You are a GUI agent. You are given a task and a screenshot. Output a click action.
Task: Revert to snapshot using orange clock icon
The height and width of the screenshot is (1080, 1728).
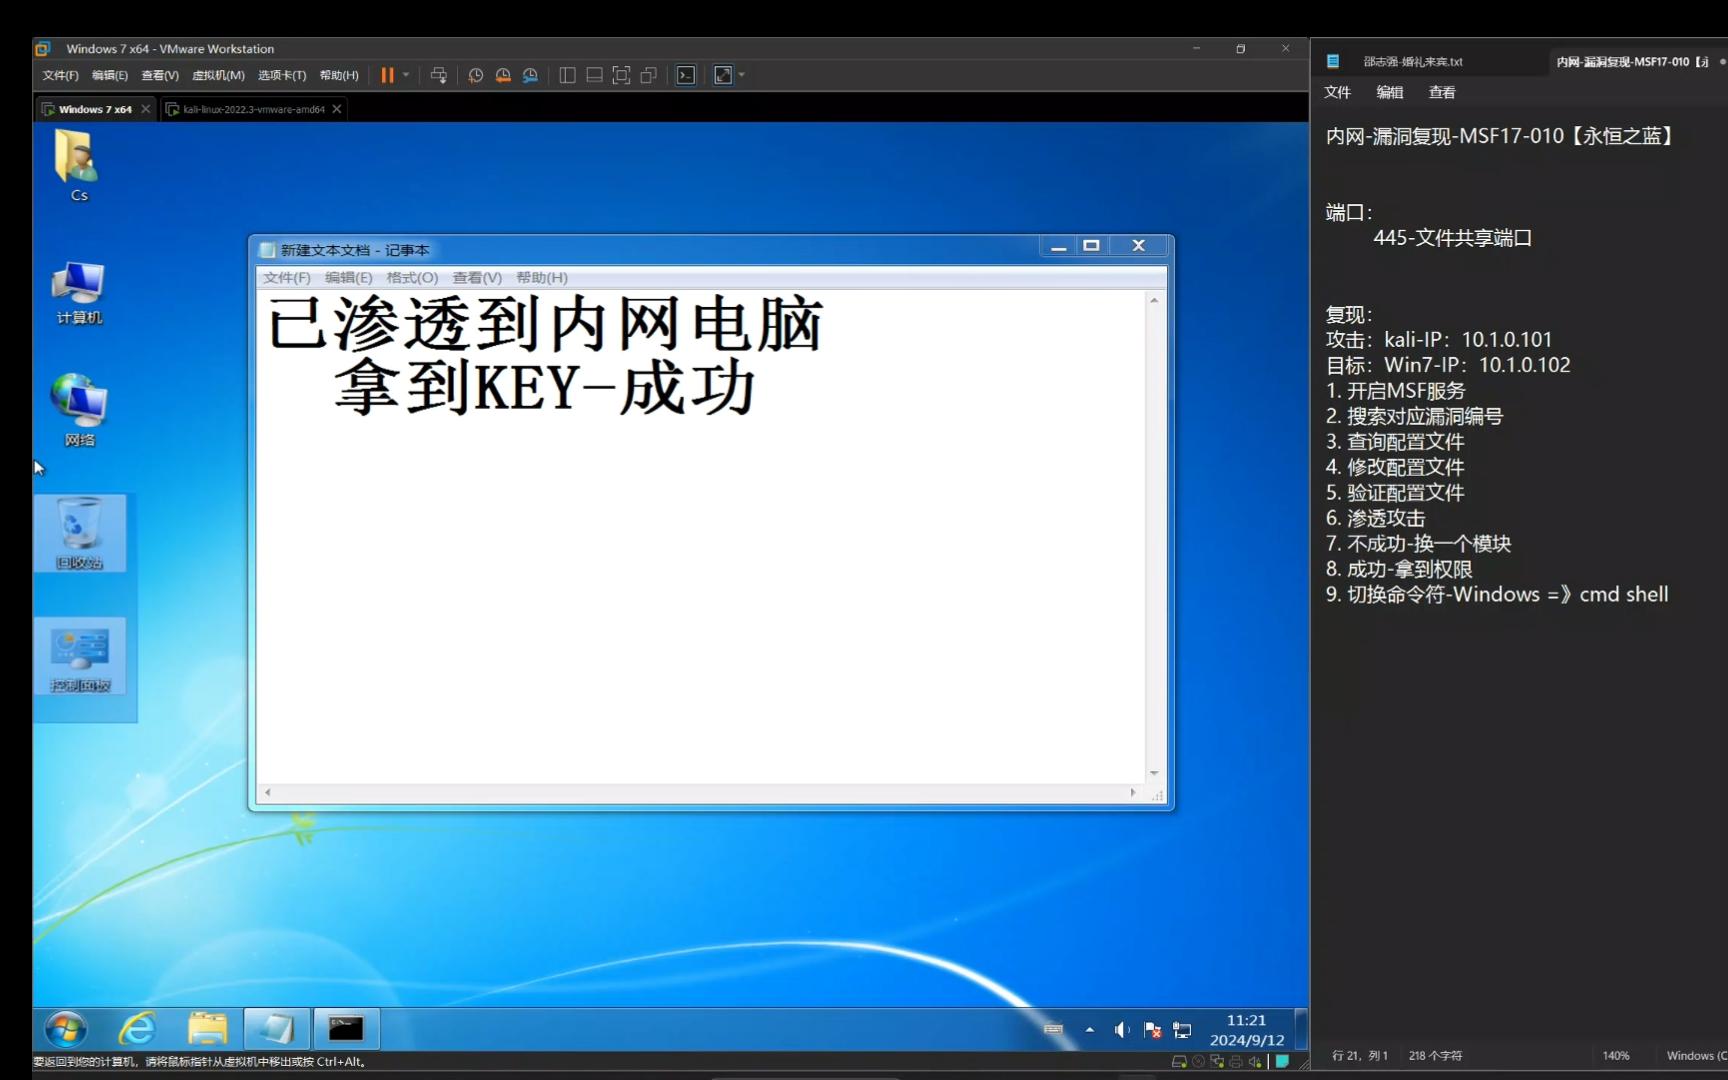pyautogui.click(x=503, y=75)
